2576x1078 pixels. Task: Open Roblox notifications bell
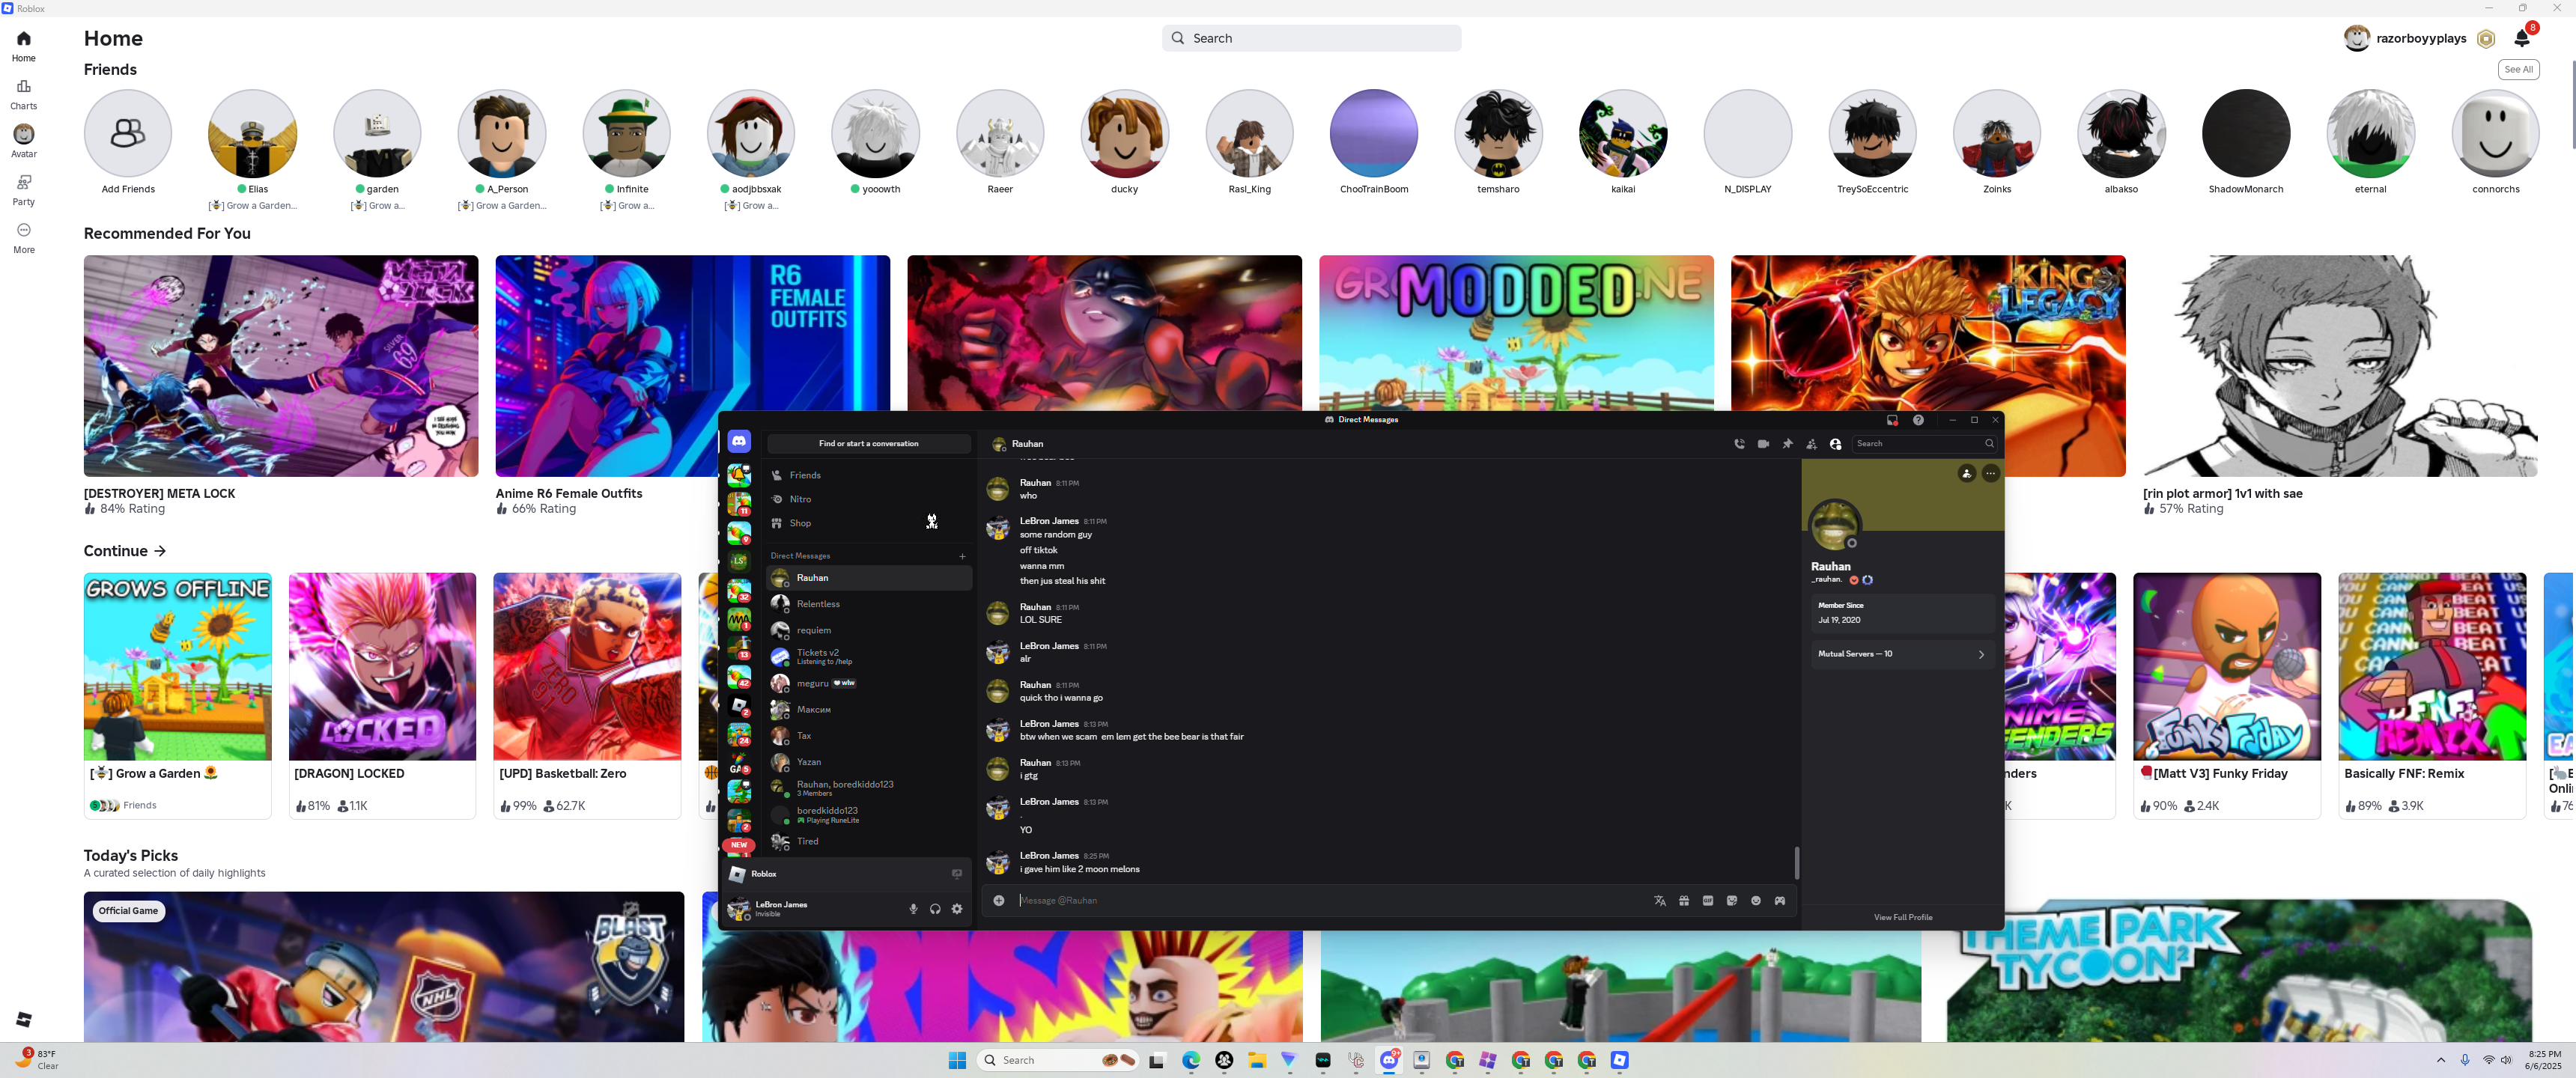[2521, 38]
